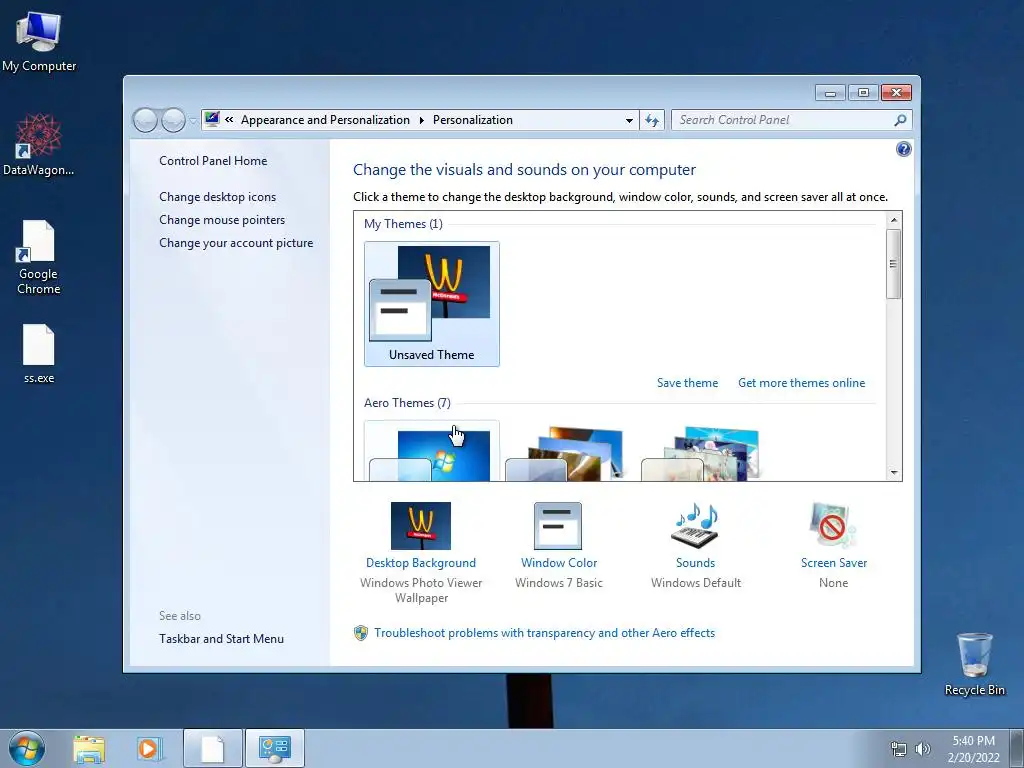1024x768 pixels.
Task: Click the theme list scroll up arrow
Action: pos(894,220)
